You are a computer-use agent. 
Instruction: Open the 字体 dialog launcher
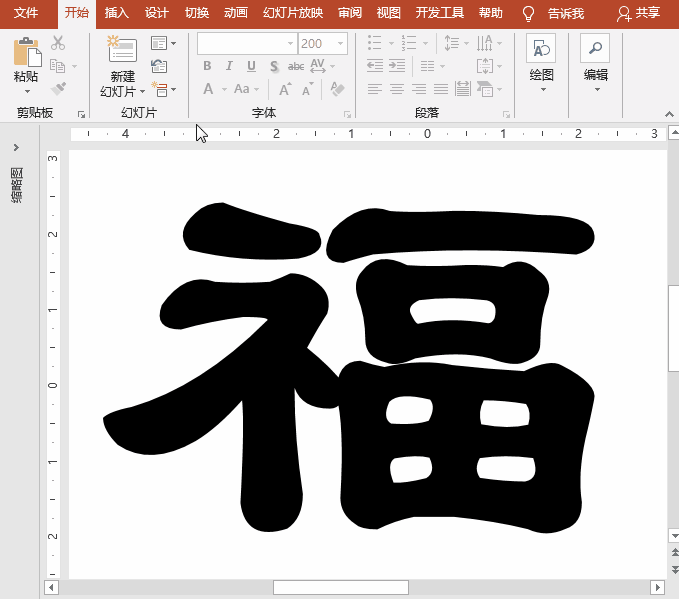click(347, 114)
